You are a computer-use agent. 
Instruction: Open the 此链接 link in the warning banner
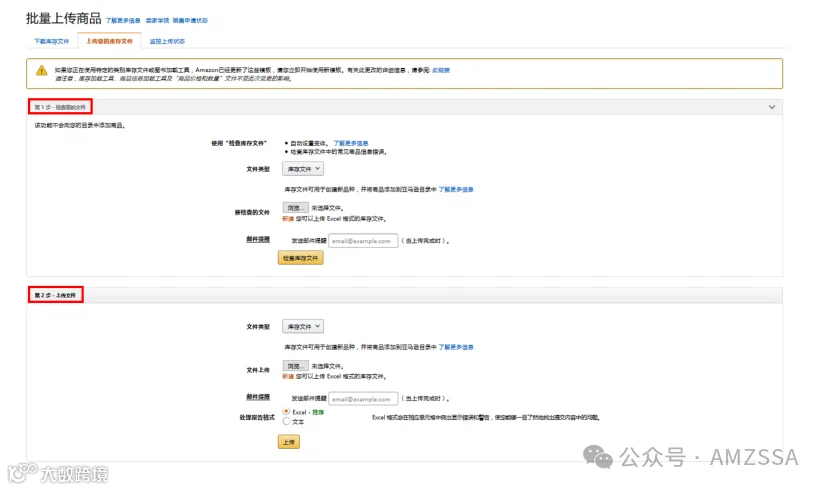[x=441, y=70]
